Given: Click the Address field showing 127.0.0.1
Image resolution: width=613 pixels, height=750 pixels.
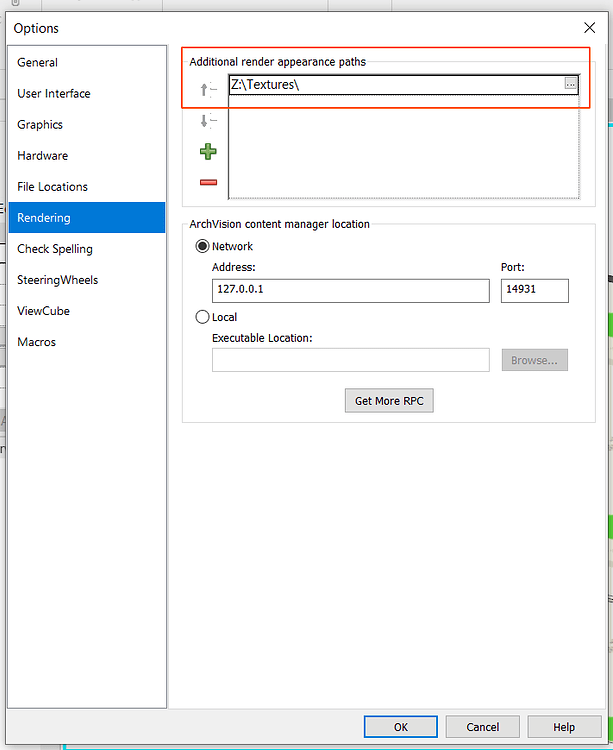Looking at the screenshot, I should point(351,291).
